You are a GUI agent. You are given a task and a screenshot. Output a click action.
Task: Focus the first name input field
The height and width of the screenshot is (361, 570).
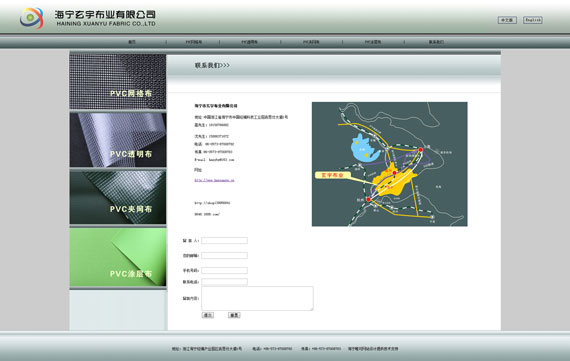click(225, 240)
